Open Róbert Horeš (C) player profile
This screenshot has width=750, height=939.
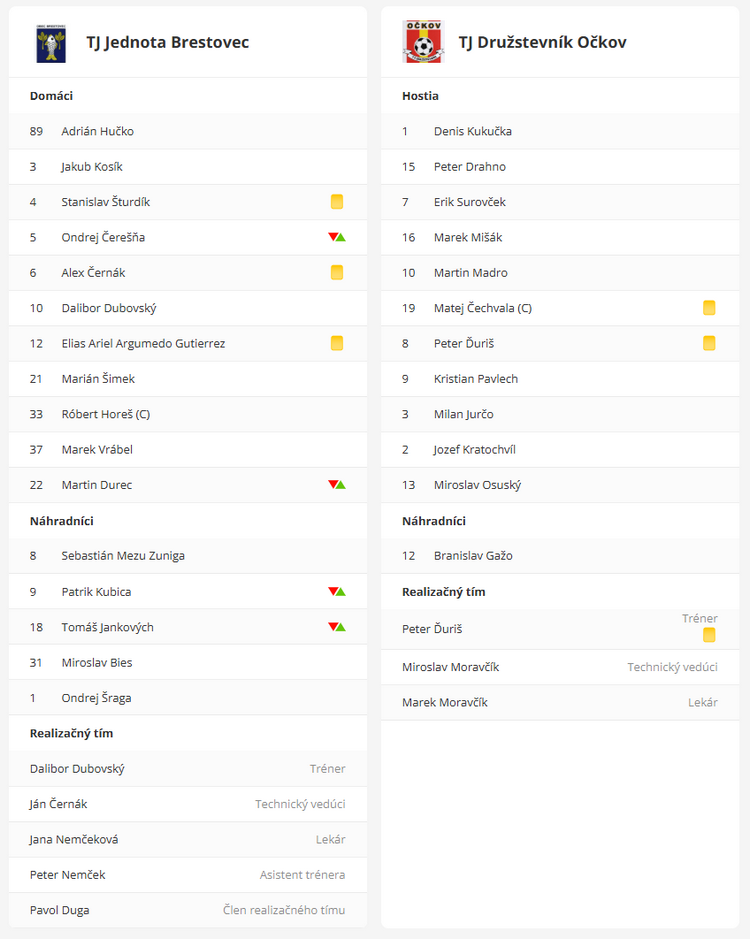coord(105,414)
